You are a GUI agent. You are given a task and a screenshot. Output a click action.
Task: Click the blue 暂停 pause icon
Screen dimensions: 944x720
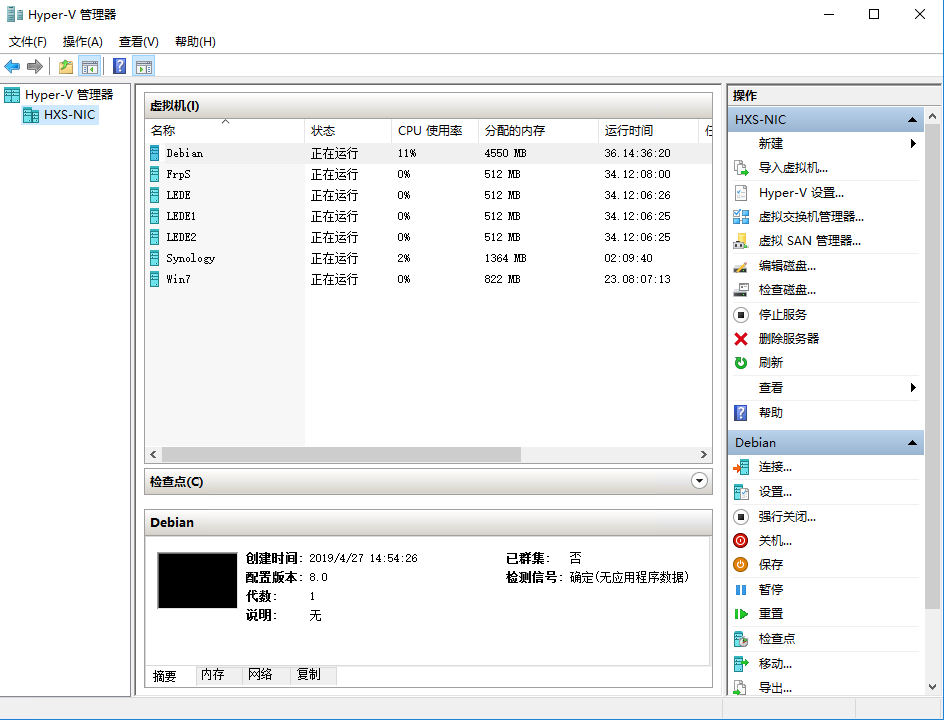[x=741, y=590]
